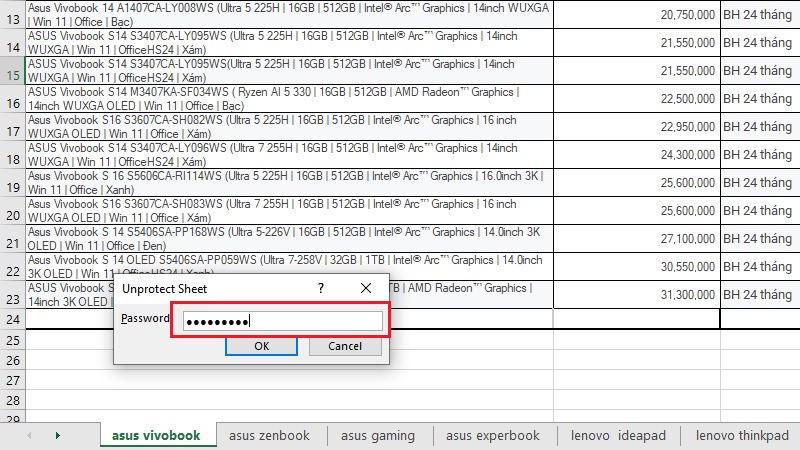Click price cell 22,950,000
The width and height of the screenshot is (800, 450).
pos(637,127)
